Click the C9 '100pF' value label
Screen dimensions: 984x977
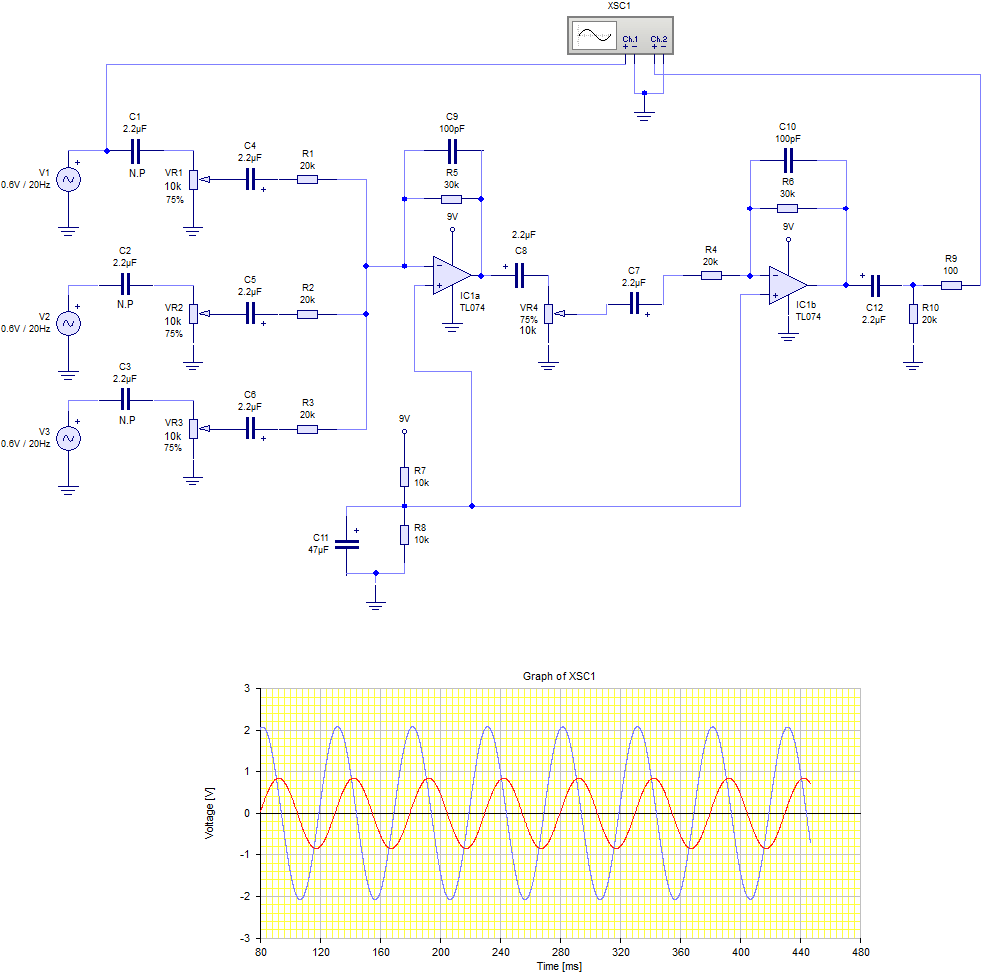click(452, 129)
